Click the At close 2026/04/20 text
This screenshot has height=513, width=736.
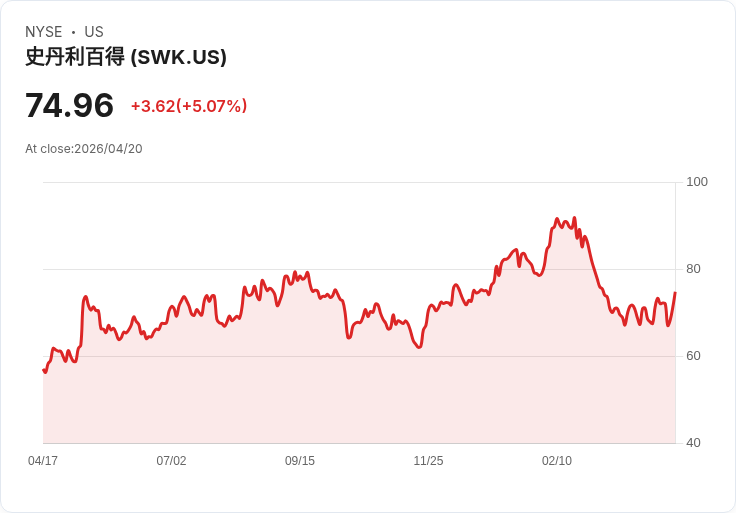84,149
